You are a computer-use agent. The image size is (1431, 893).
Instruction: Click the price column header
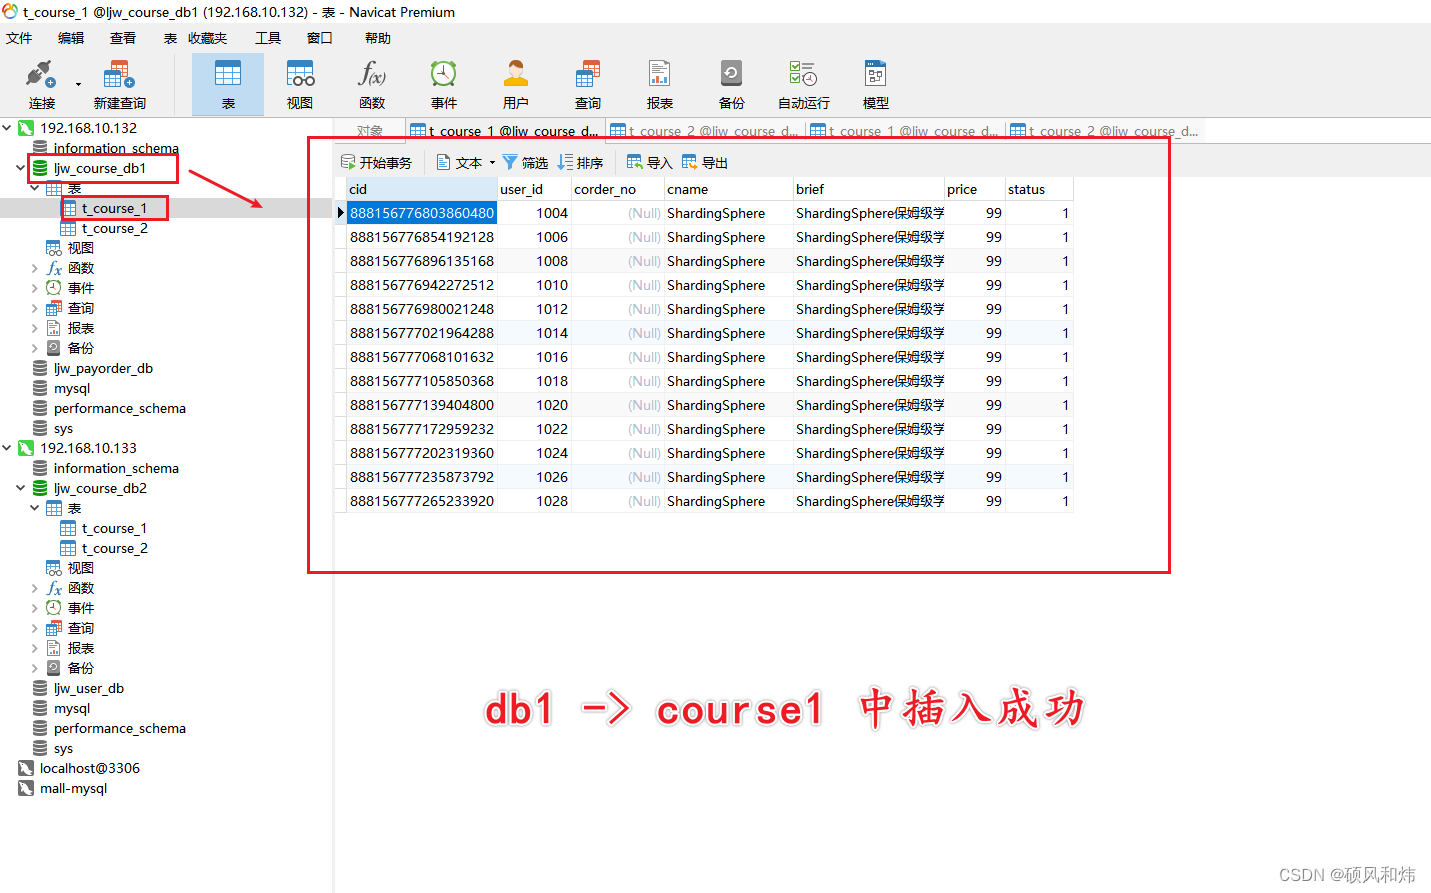(975, 189)
